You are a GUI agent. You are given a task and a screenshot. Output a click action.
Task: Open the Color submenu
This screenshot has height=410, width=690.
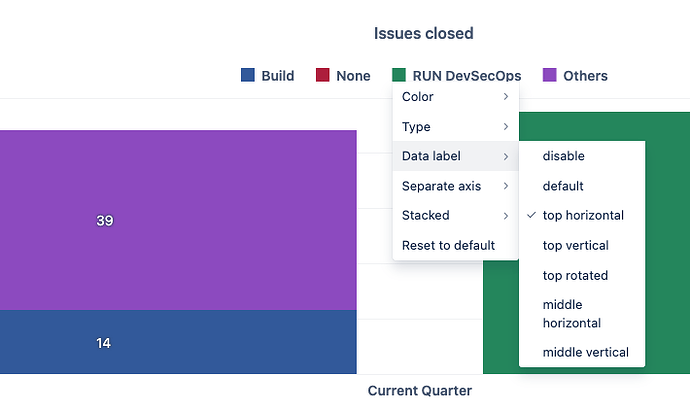point(455,97)
